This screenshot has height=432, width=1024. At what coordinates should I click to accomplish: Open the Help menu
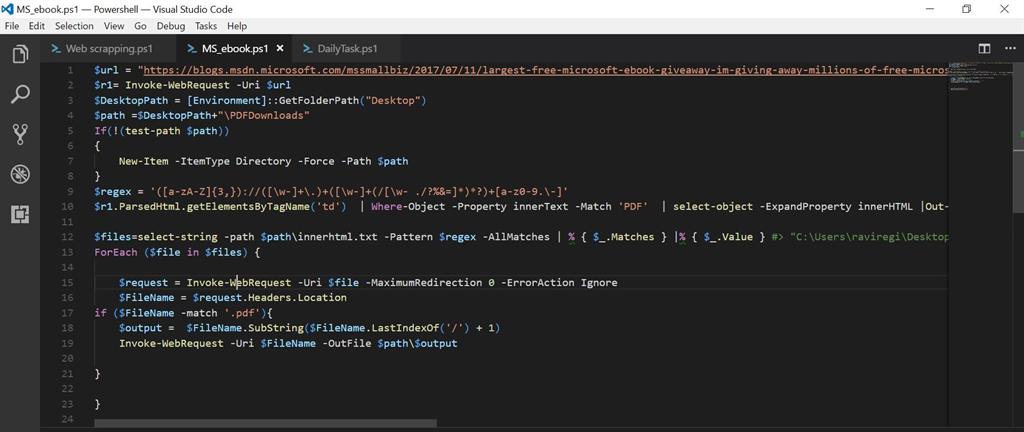[237, 26]
